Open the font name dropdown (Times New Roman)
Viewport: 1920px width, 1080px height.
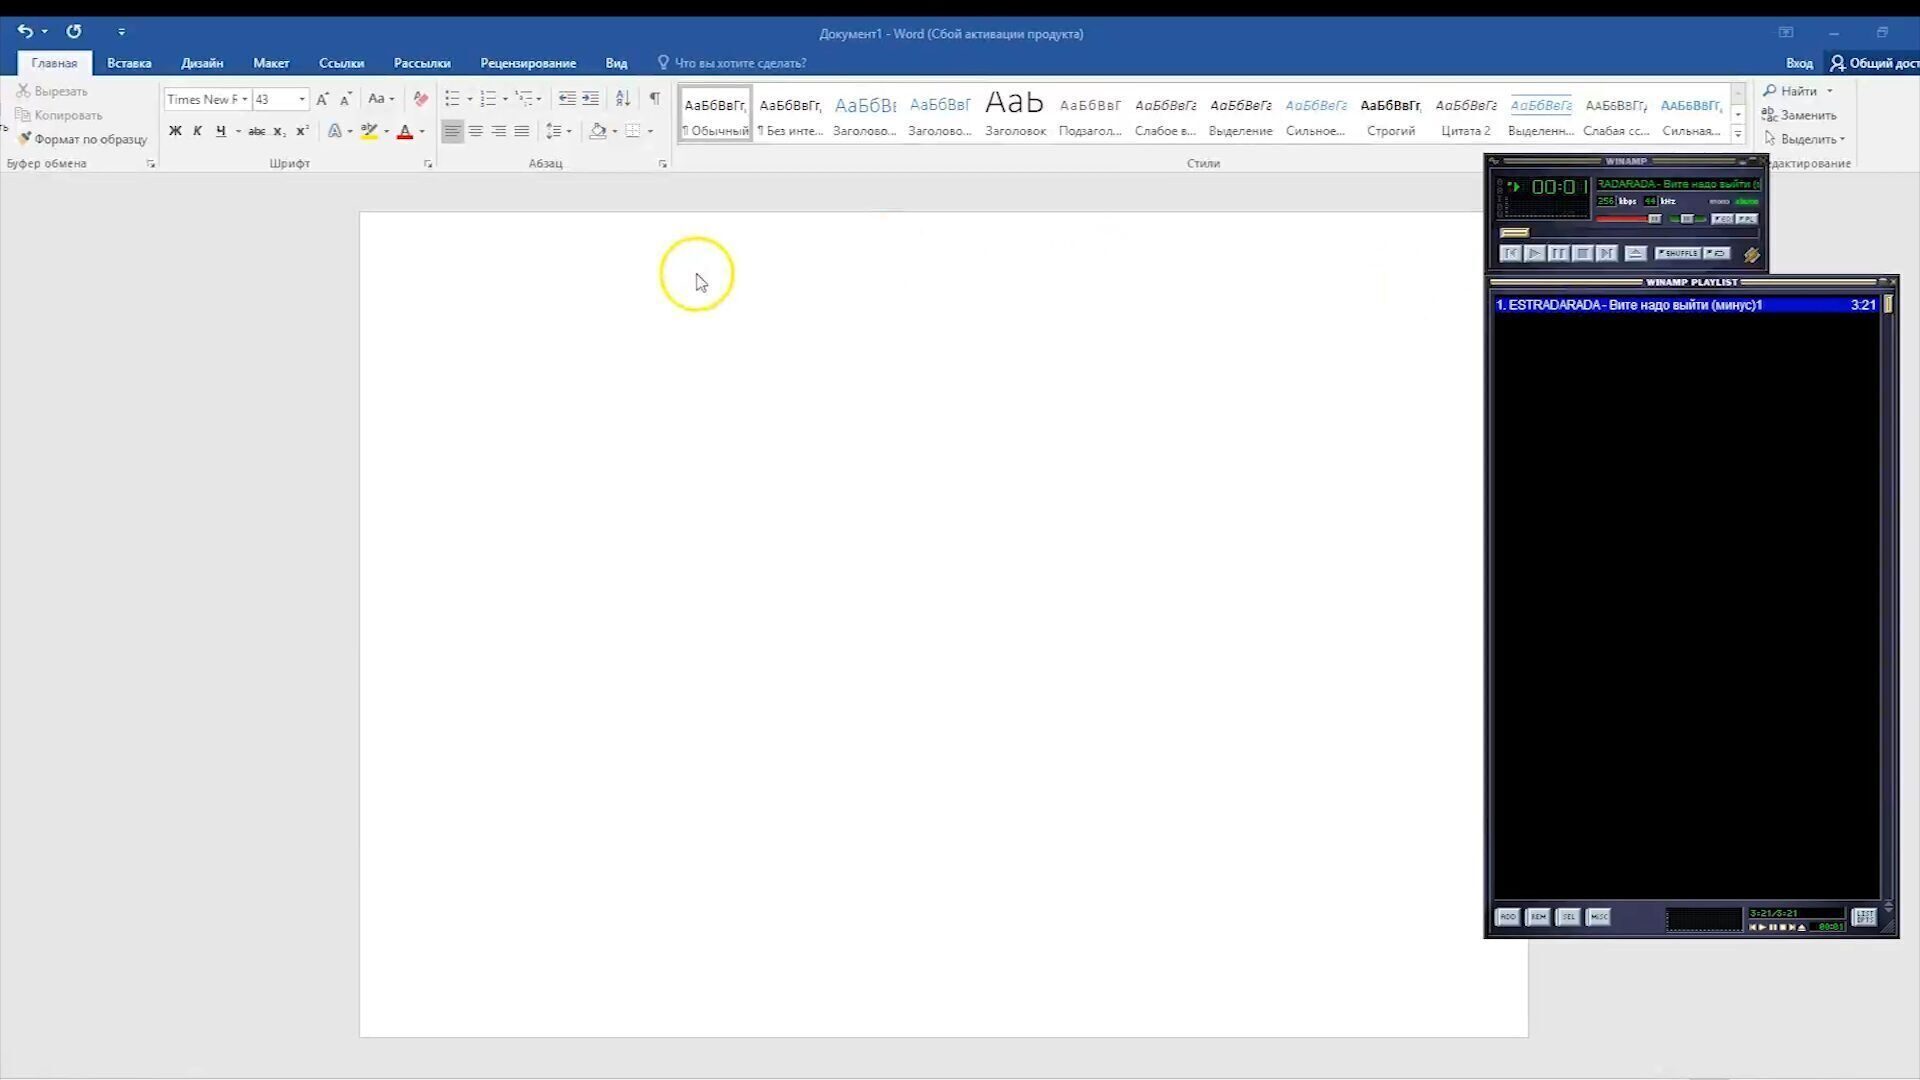(244, 99)
